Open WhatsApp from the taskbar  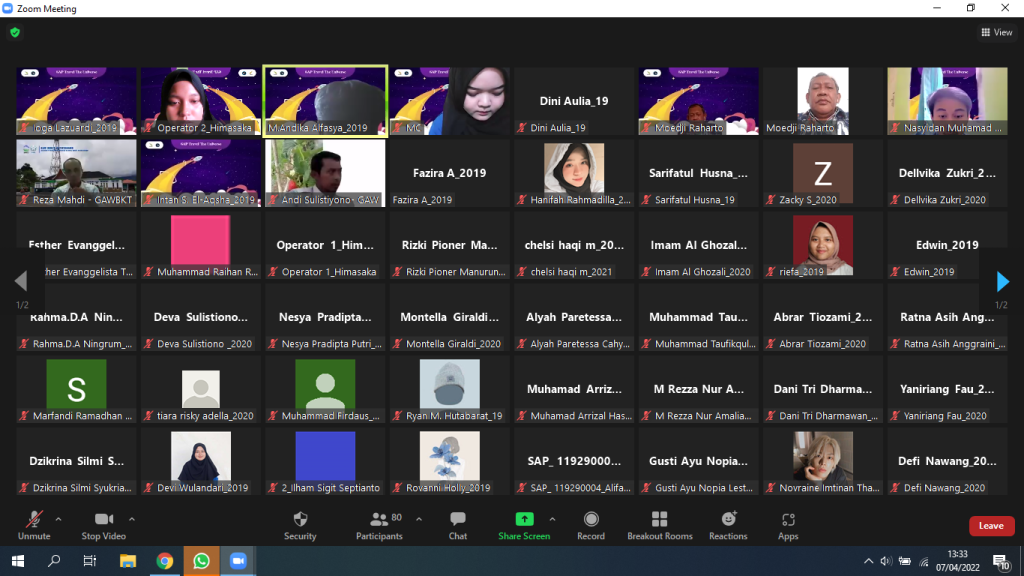click(x=201, y=561)
